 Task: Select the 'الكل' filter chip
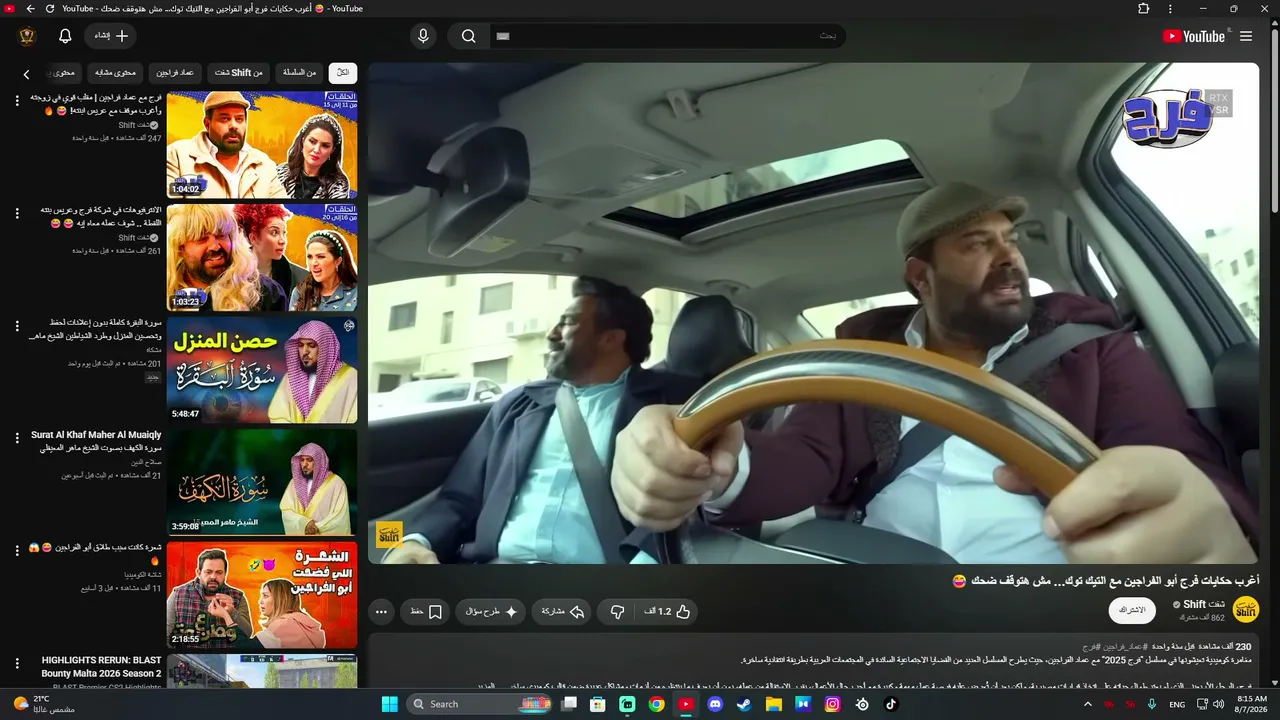coord(343,73)
